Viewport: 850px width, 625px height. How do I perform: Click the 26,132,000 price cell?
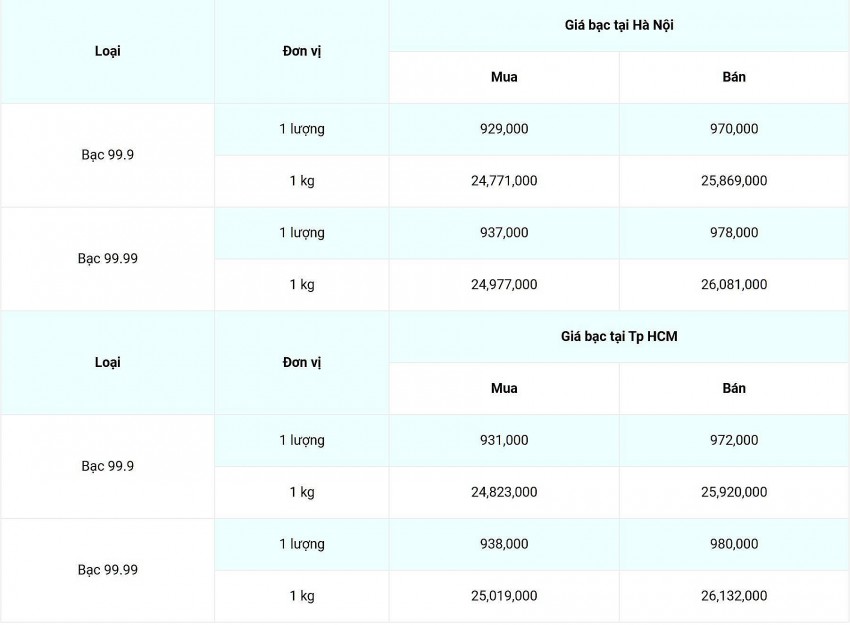(734, 596)
